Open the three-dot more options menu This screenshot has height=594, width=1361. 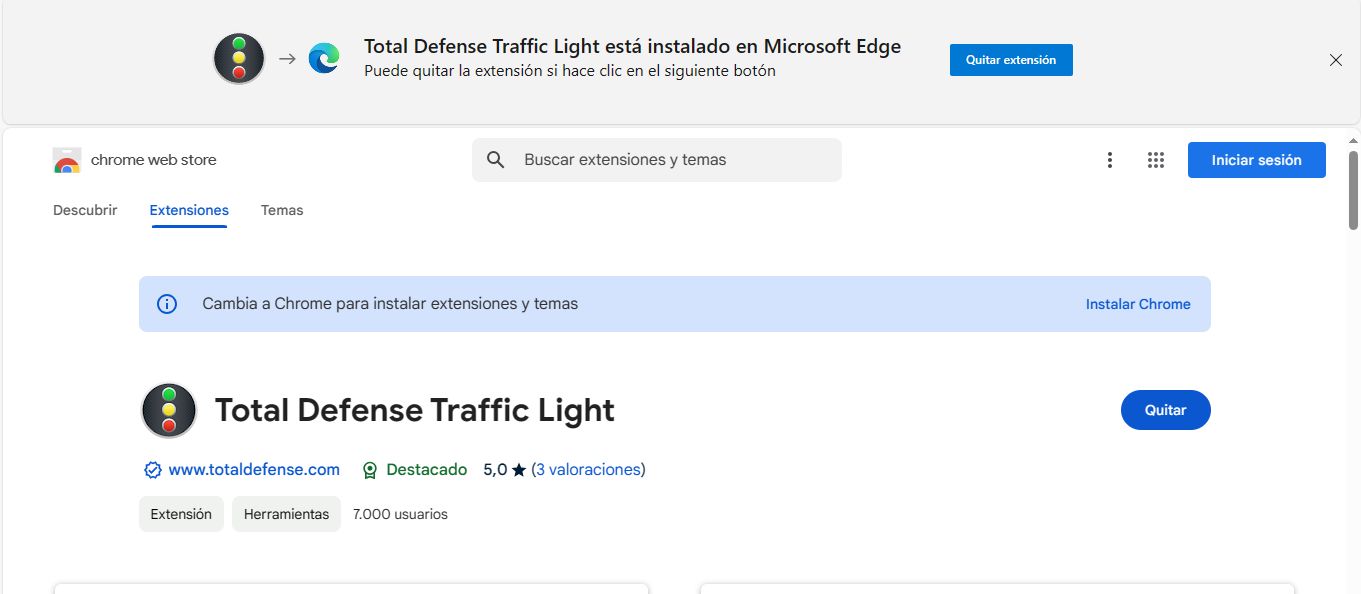[1109, 160]
